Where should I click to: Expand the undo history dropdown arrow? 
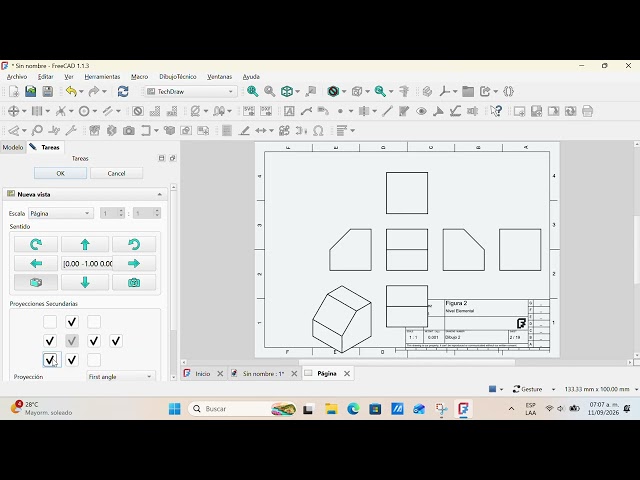tap(81, 91)
